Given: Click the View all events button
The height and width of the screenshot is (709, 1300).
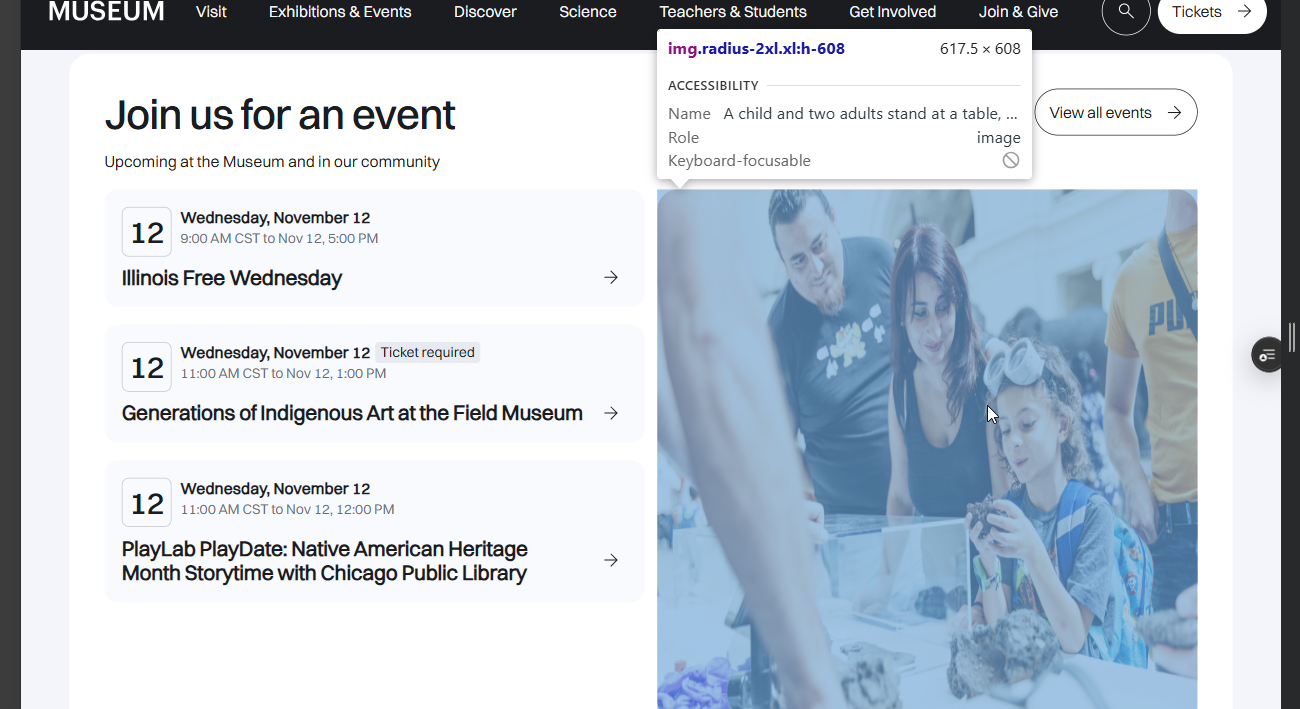Looking at the screenshot, I should [1116, 113].
